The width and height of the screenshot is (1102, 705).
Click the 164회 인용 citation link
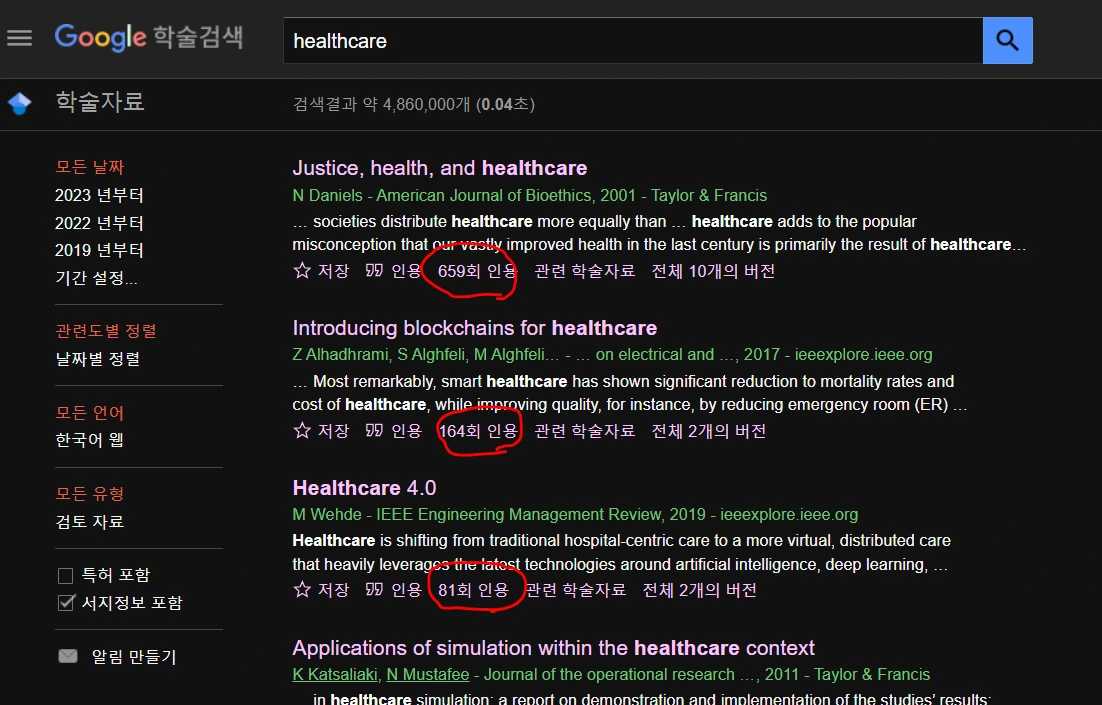pyautogui.click(x=477, y=431)
